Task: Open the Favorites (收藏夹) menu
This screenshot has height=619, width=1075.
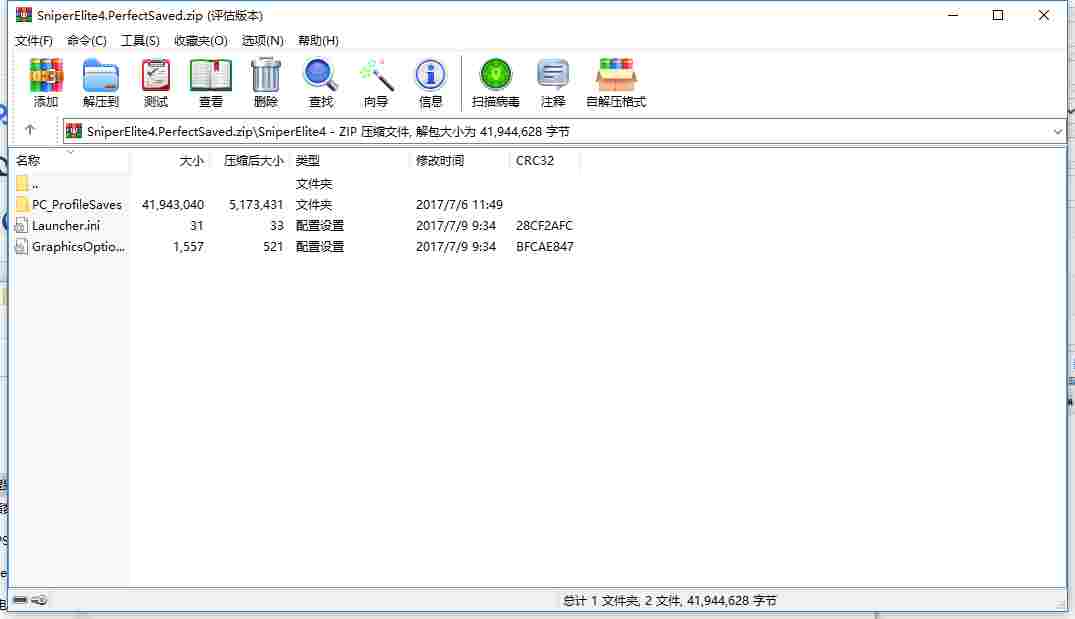Action: (x=200, y=40)
